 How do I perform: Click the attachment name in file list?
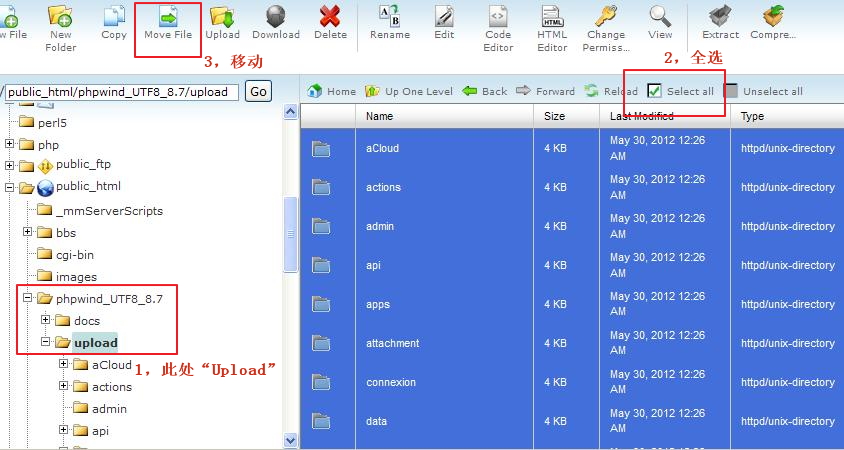pos(392,343)
